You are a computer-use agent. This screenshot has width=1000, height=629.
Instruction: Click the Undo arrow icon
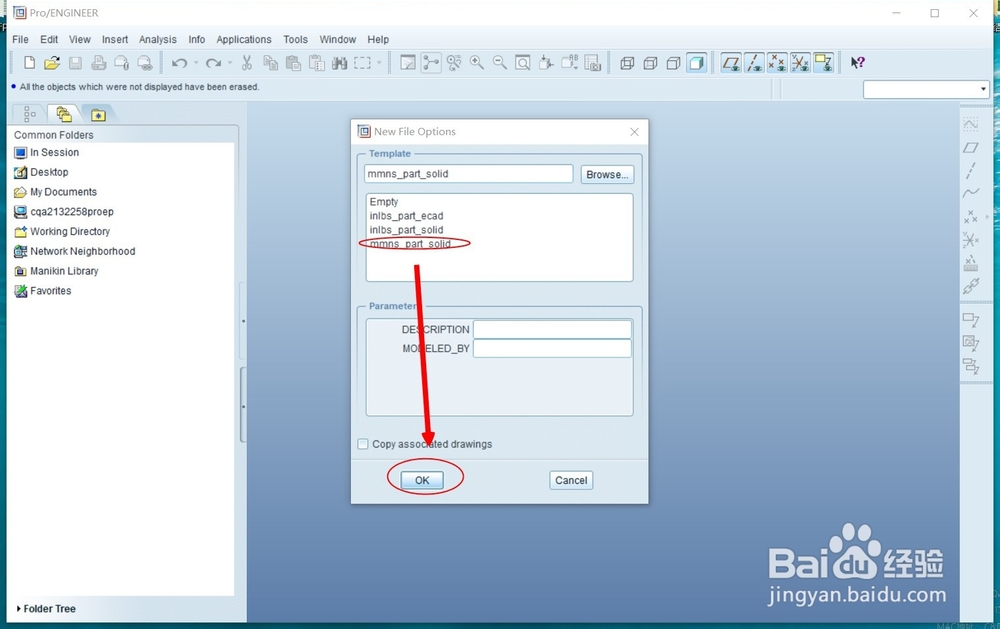(x=180, y=63)
